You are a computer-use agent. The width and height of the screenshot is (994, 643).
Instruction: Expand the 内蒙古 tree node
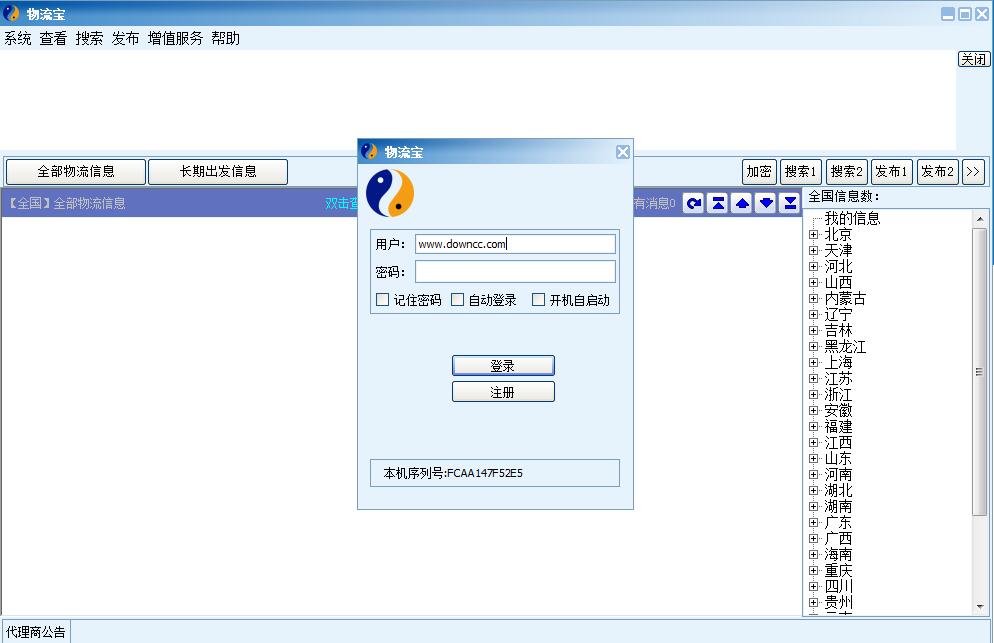click(814, 299)
